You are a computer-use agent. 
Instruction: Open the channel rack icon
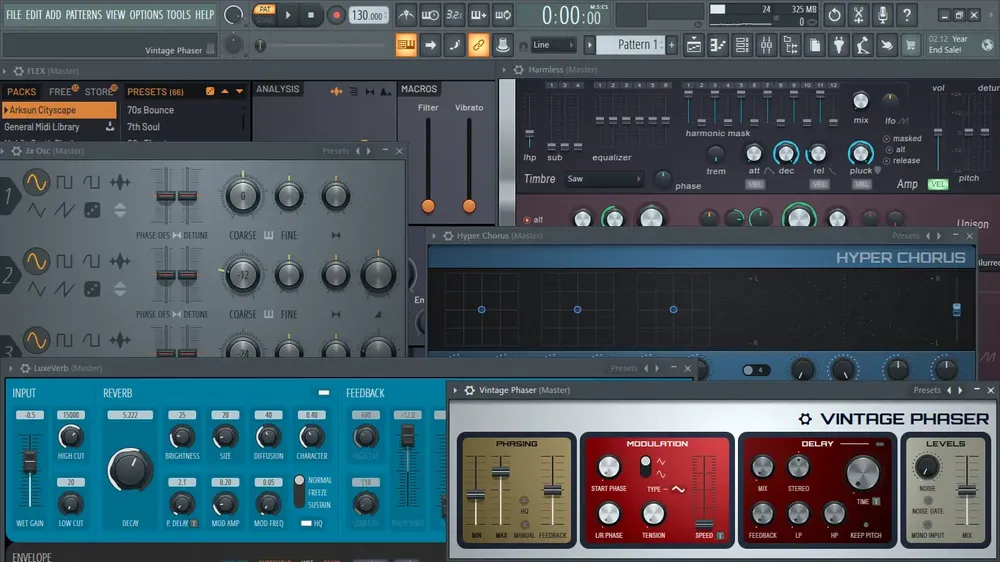pos(742,45)
